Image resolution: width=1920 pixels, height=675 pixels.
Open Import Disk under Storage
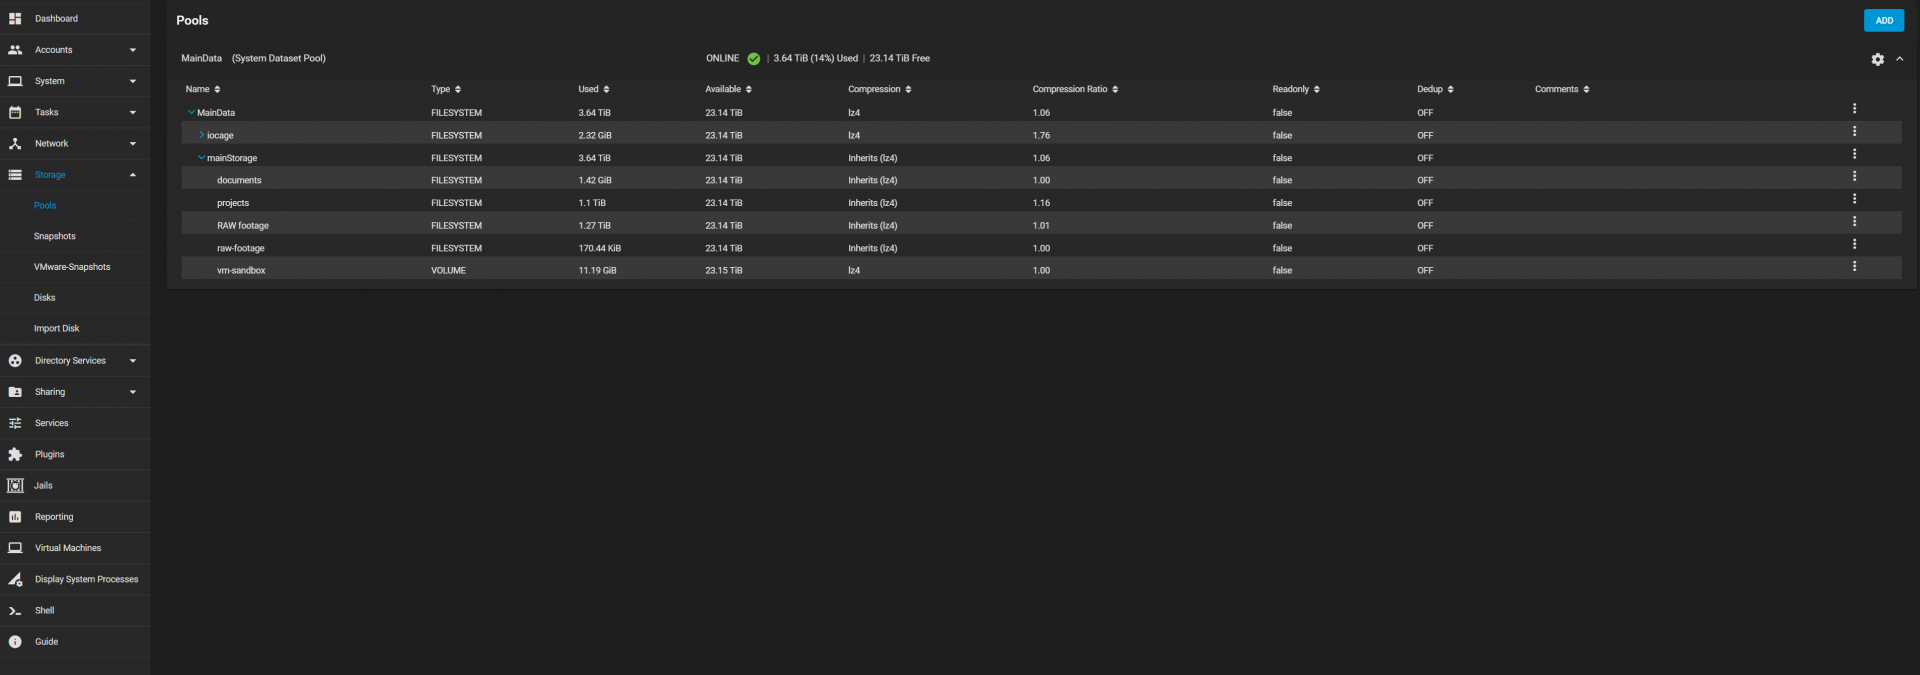(x=56, y=328)
